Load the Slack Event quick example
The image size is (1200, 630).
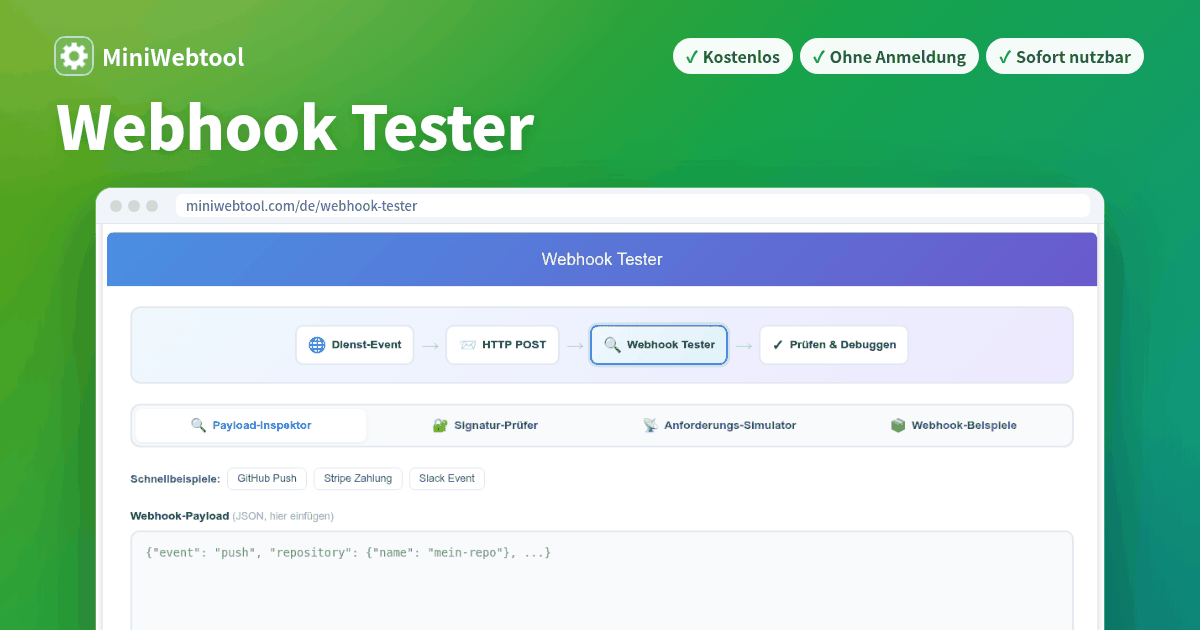[x=447, y=478]
